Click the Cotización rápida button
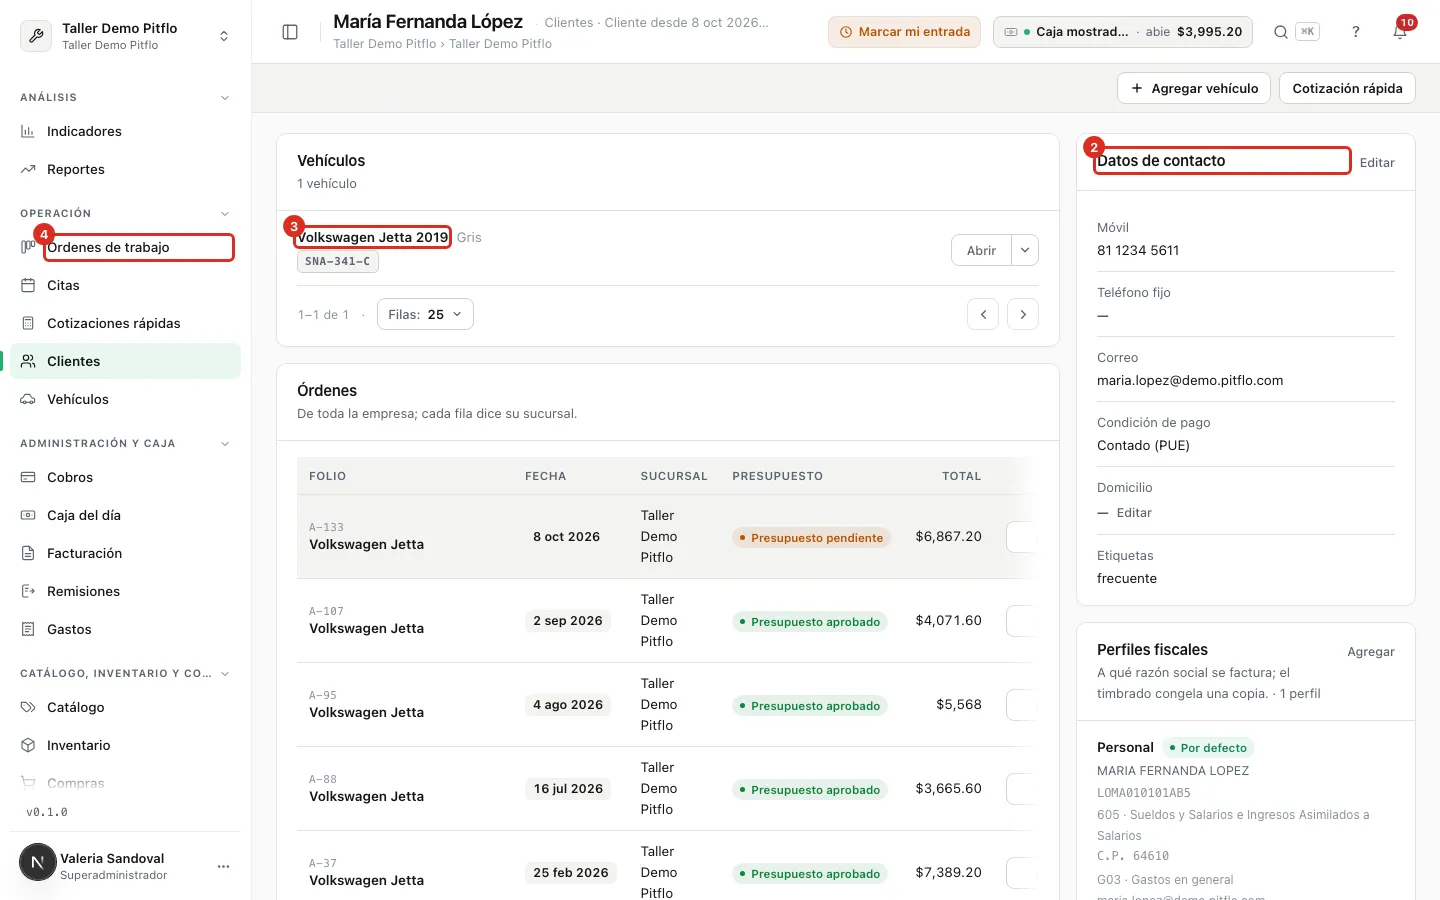This screenshot has height=900, width=1440. tap(1347, 88)
